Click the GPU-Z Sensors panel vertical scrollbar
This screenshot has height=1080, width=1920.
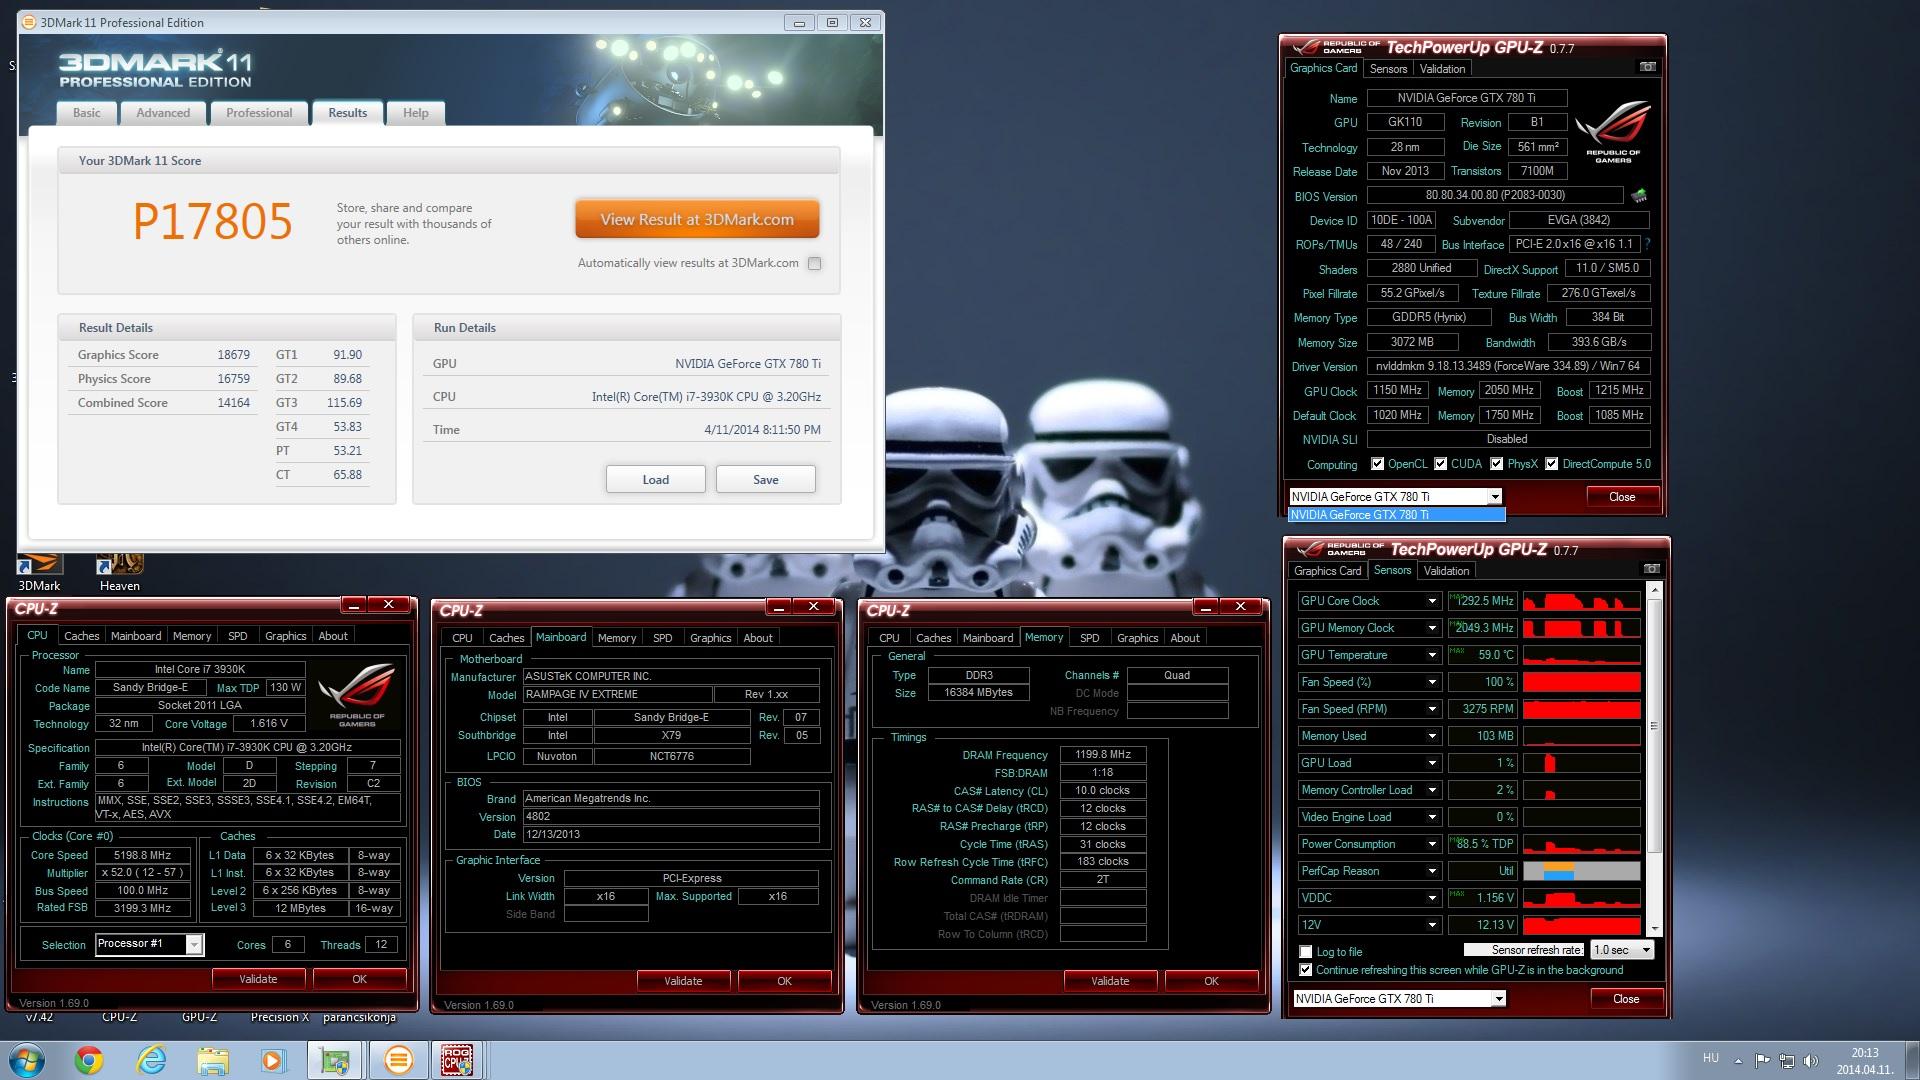click(1653, 727)
